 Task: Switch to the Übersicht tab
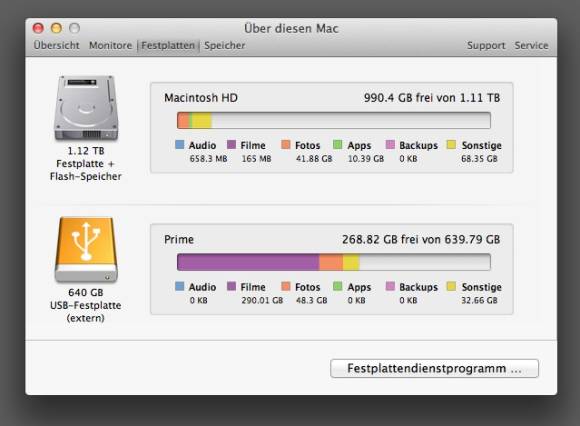point(57,45)
